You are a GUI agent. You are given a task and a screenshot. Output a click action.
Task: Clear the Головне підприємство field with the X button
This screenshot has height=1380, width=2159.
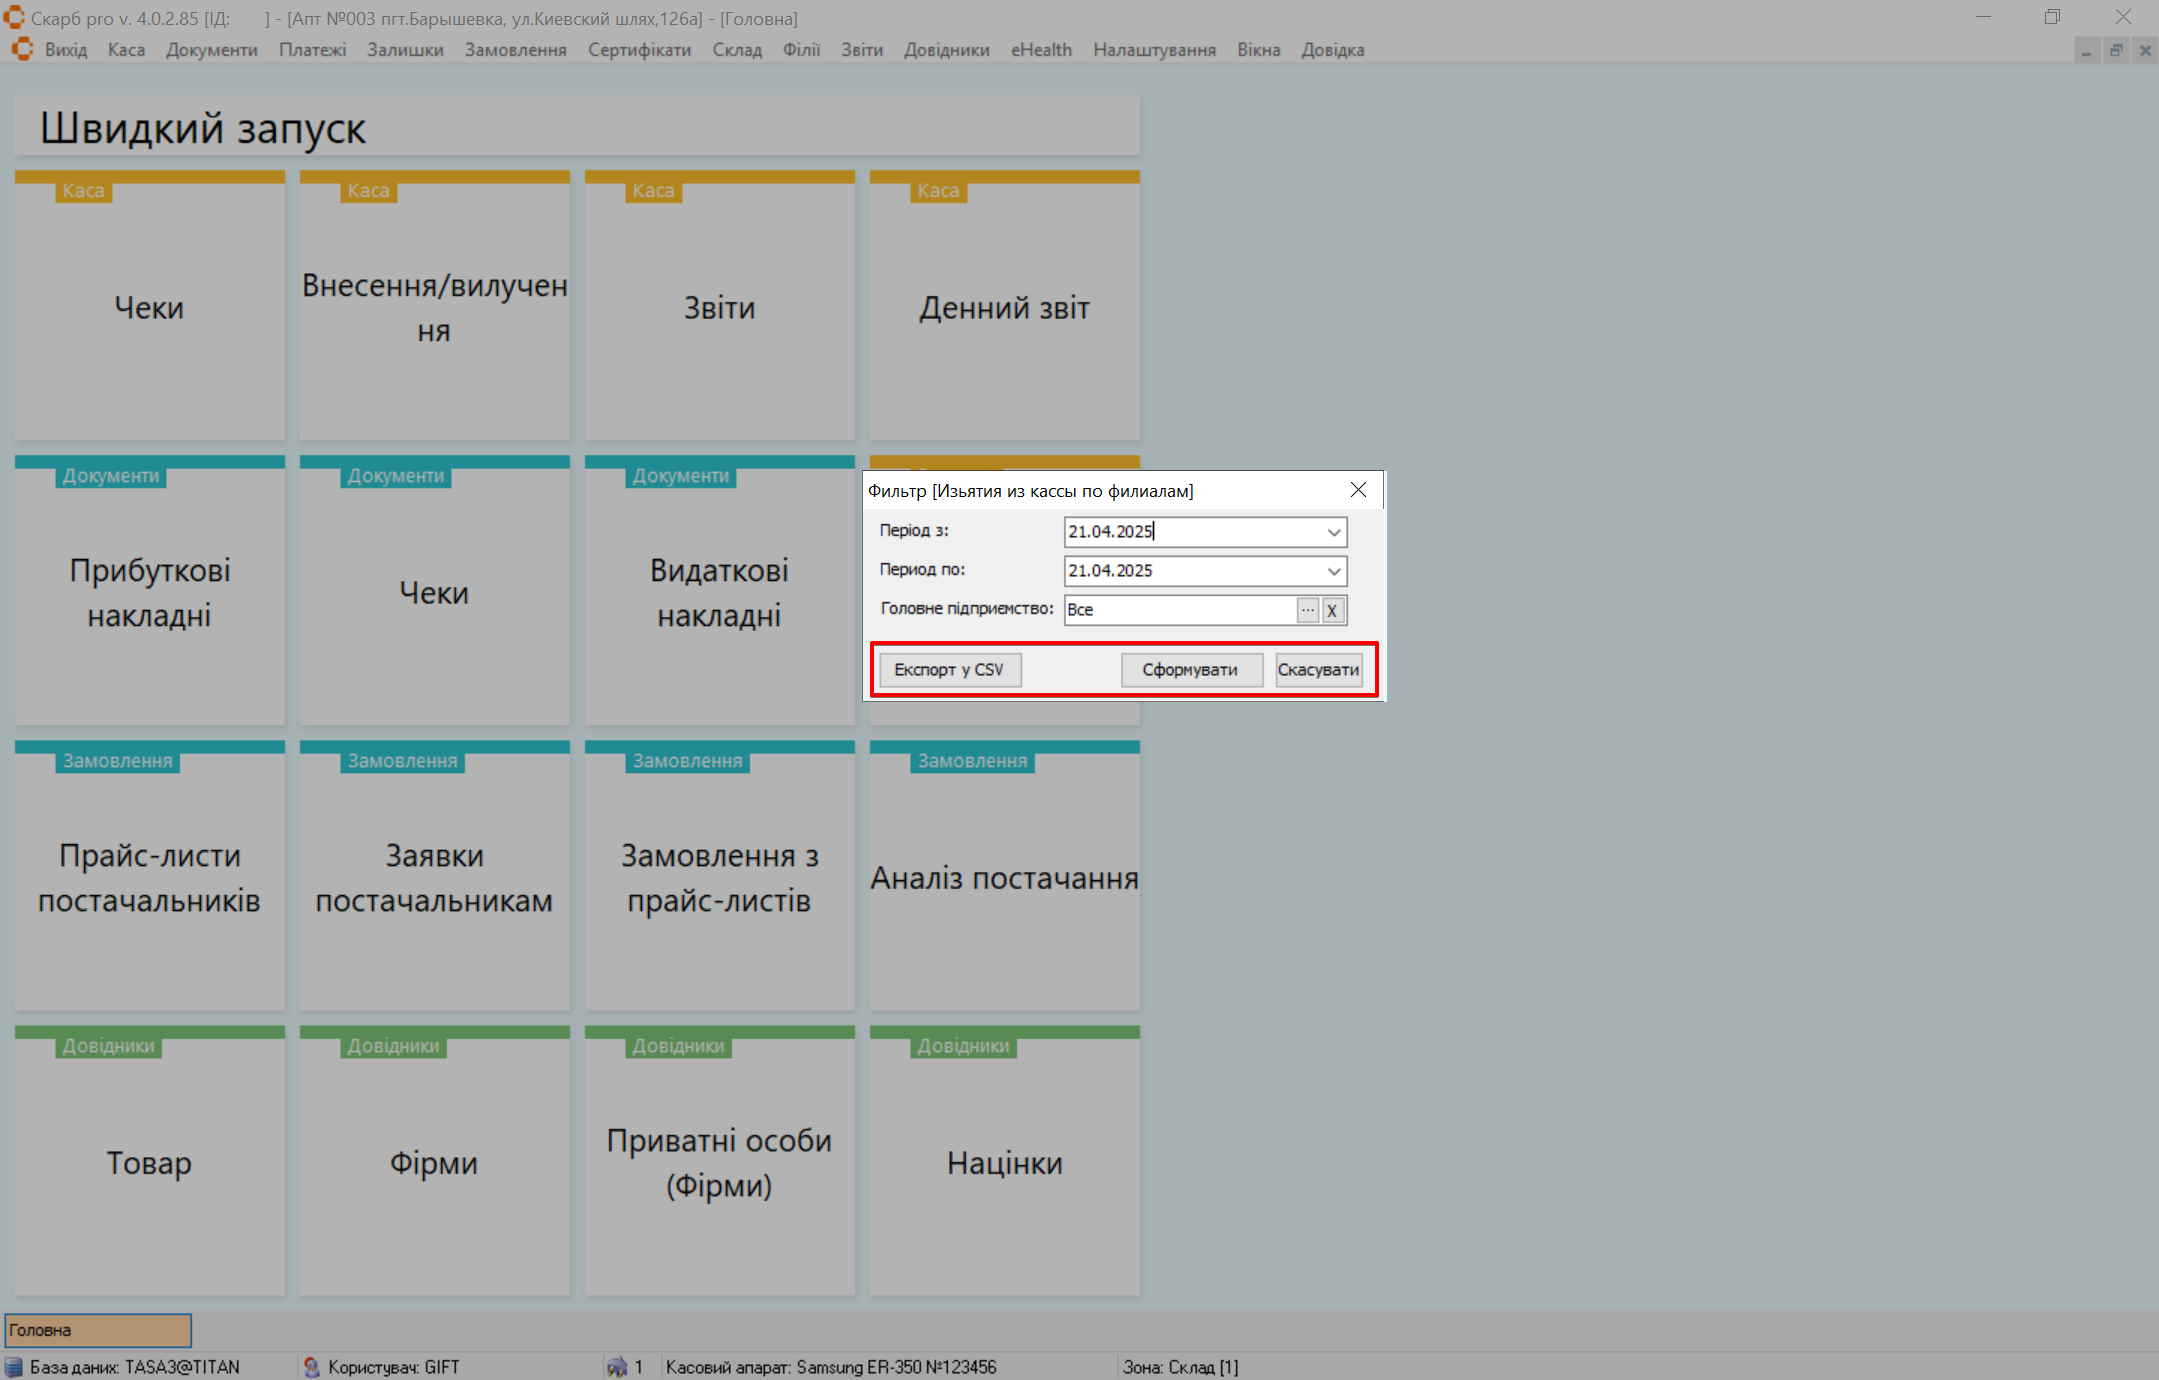[1332, 610]
